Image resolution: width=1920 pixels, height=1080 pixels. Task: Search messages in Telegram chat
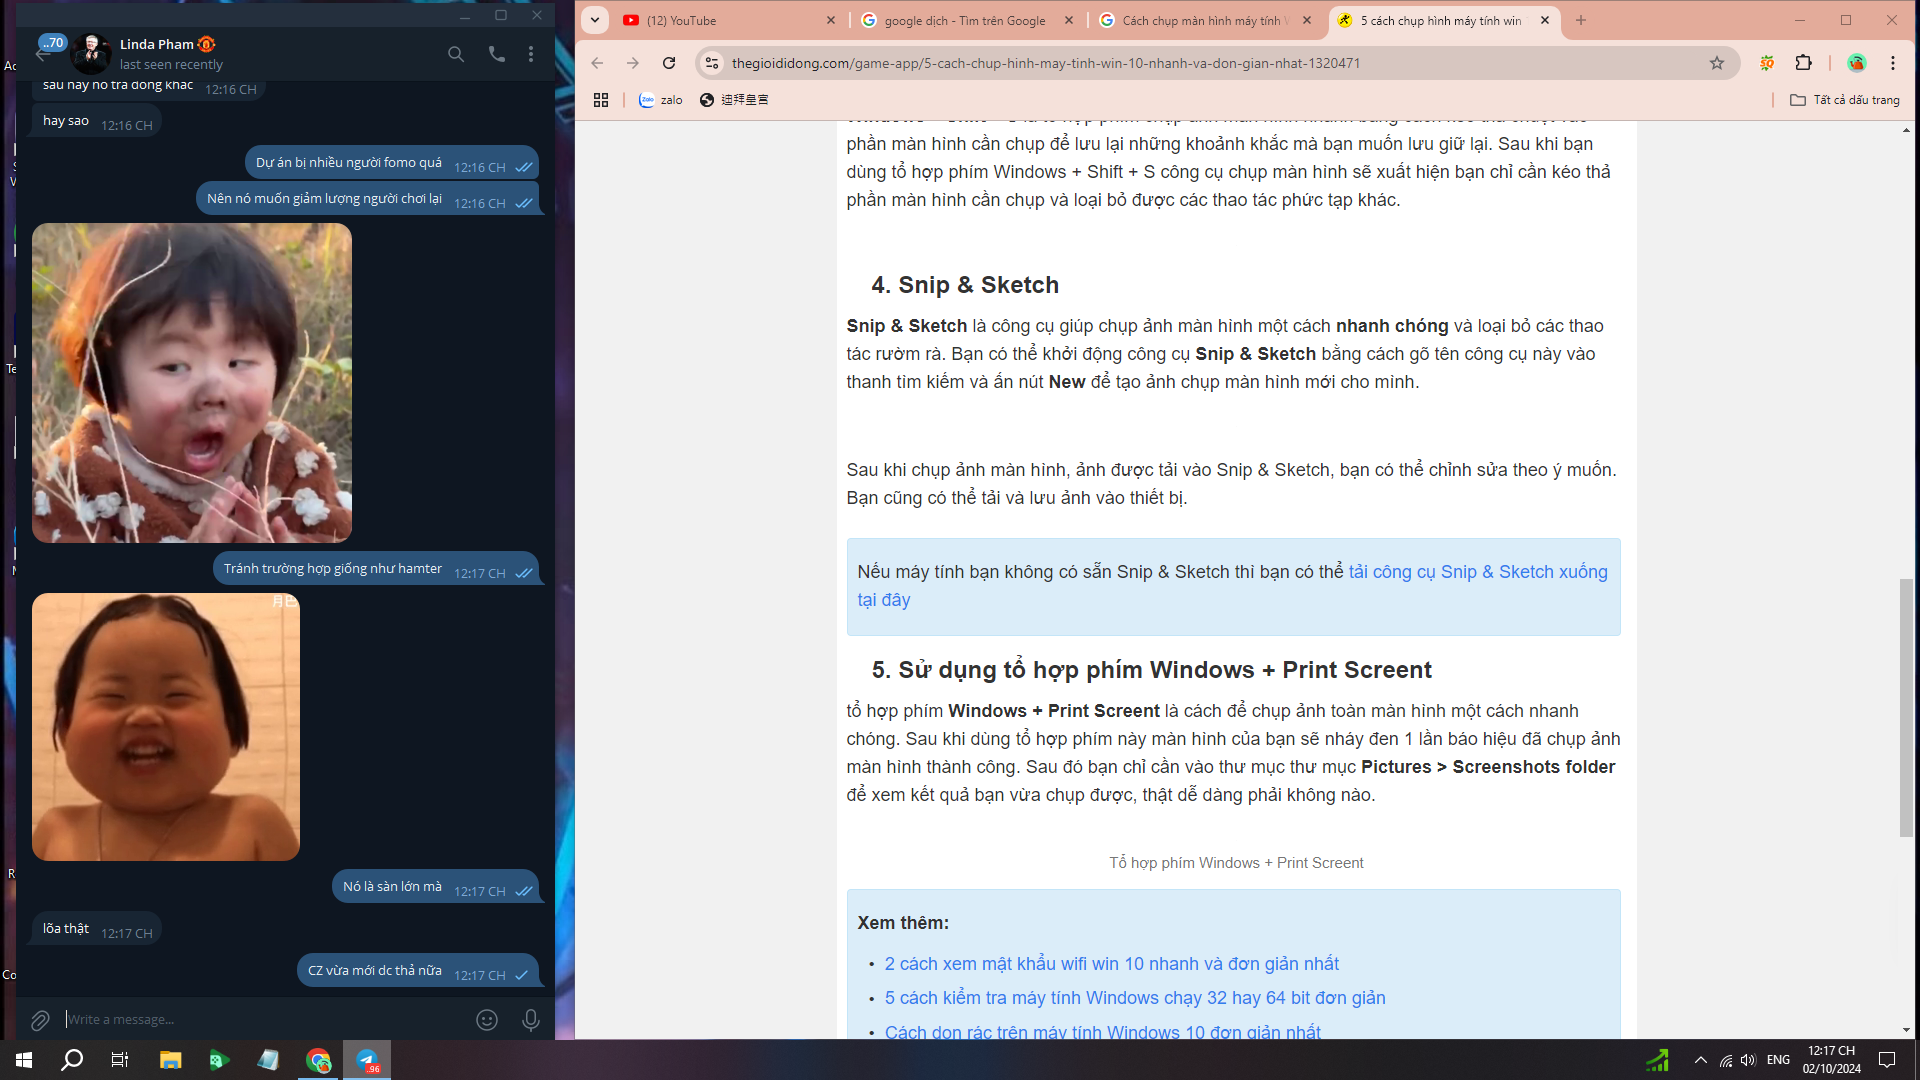point(456,54)
